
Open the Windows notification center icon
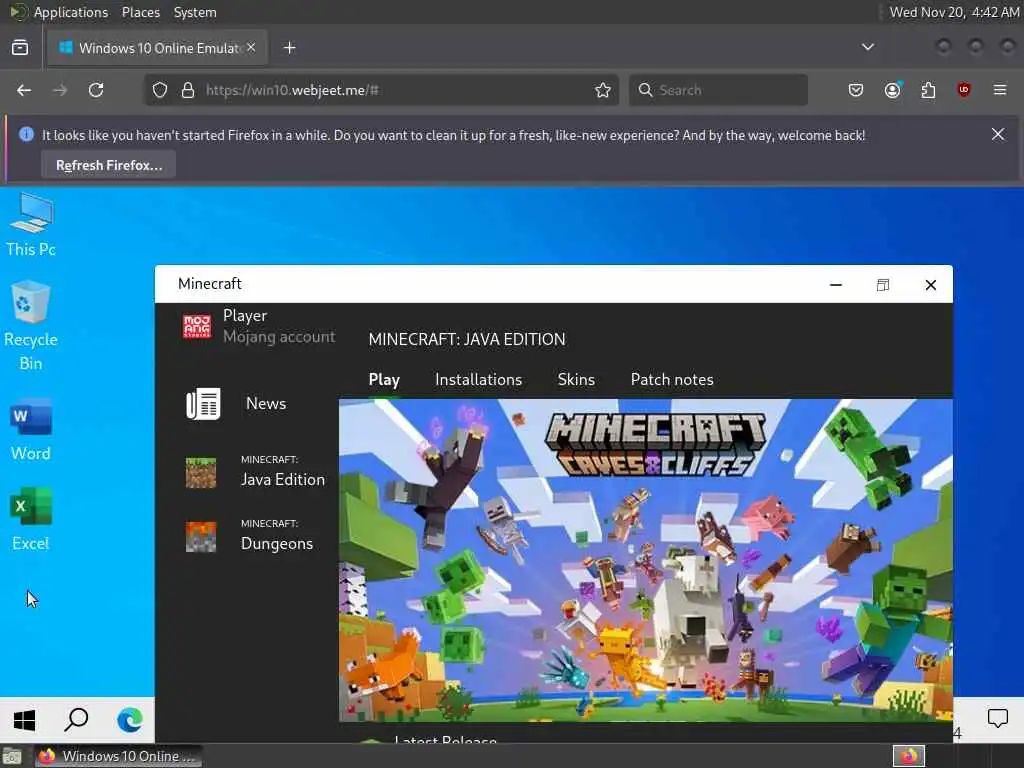tap(997, 718)
